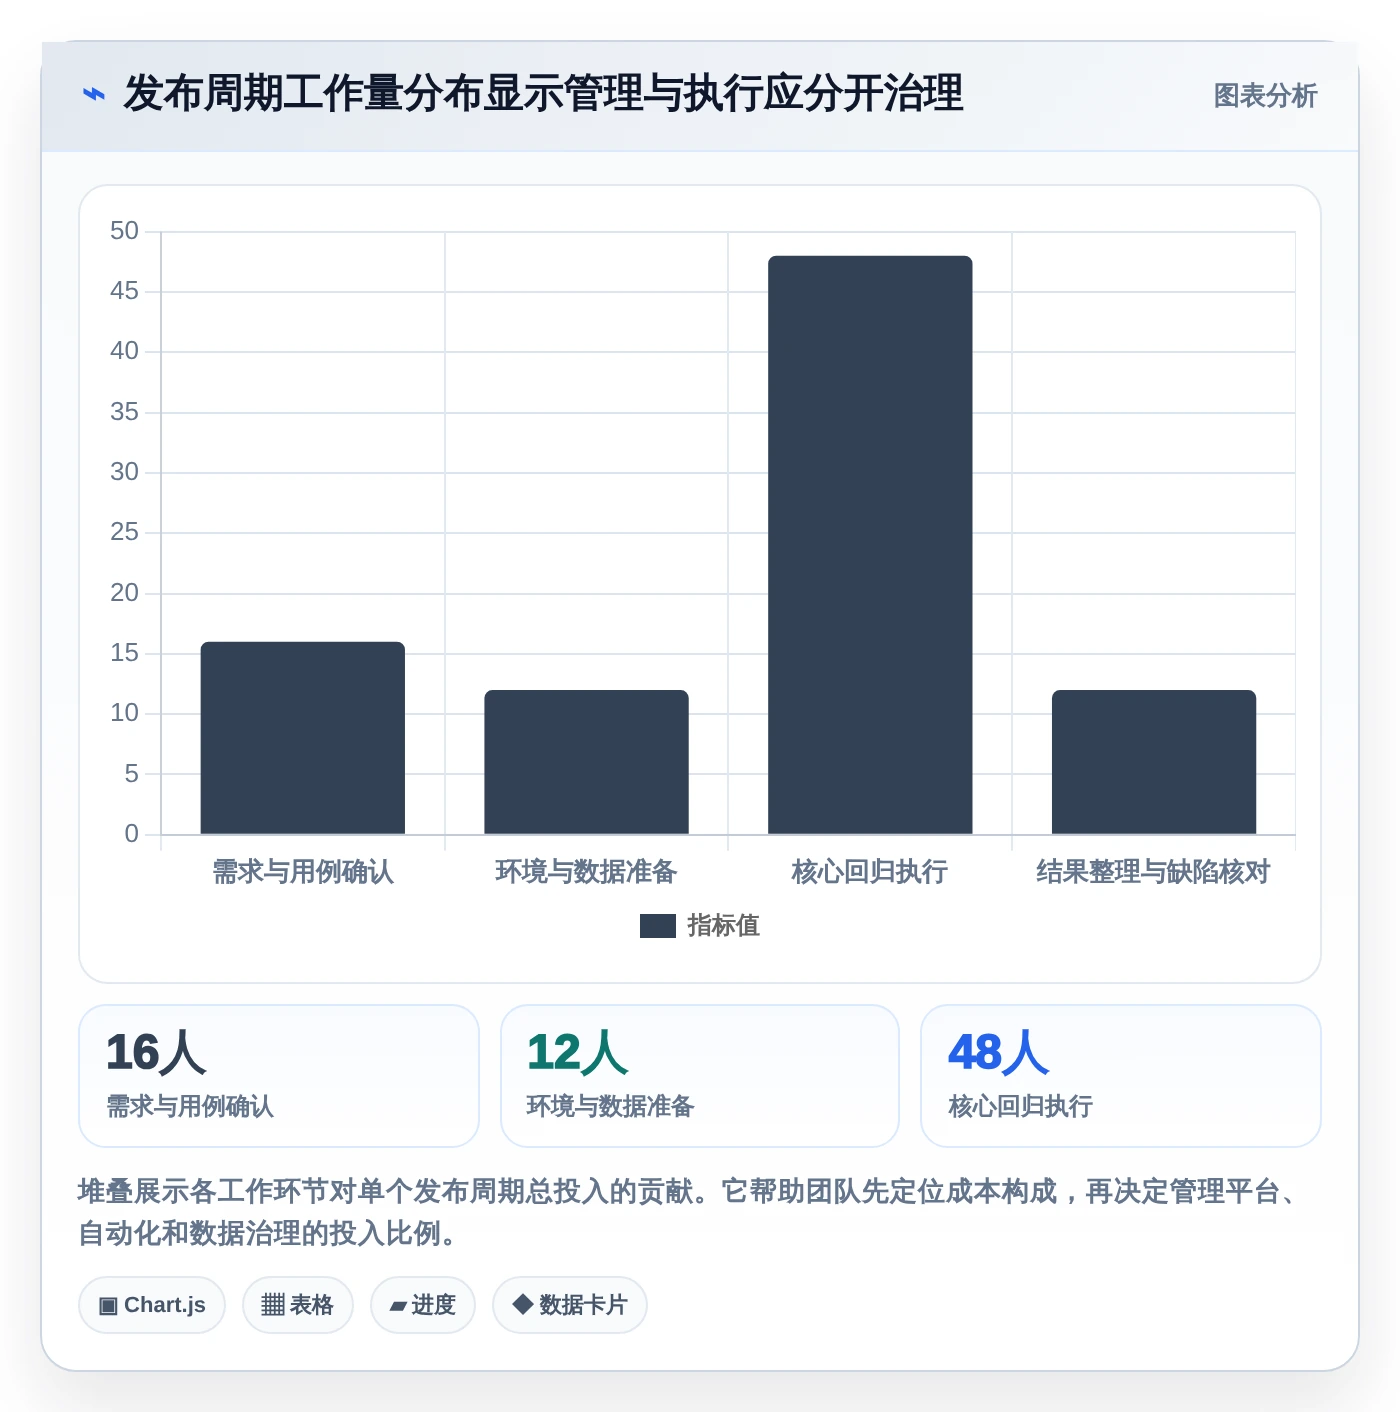Click the x-axis label 环境与数据准备

pyautogui.click(x=587, y=872)
